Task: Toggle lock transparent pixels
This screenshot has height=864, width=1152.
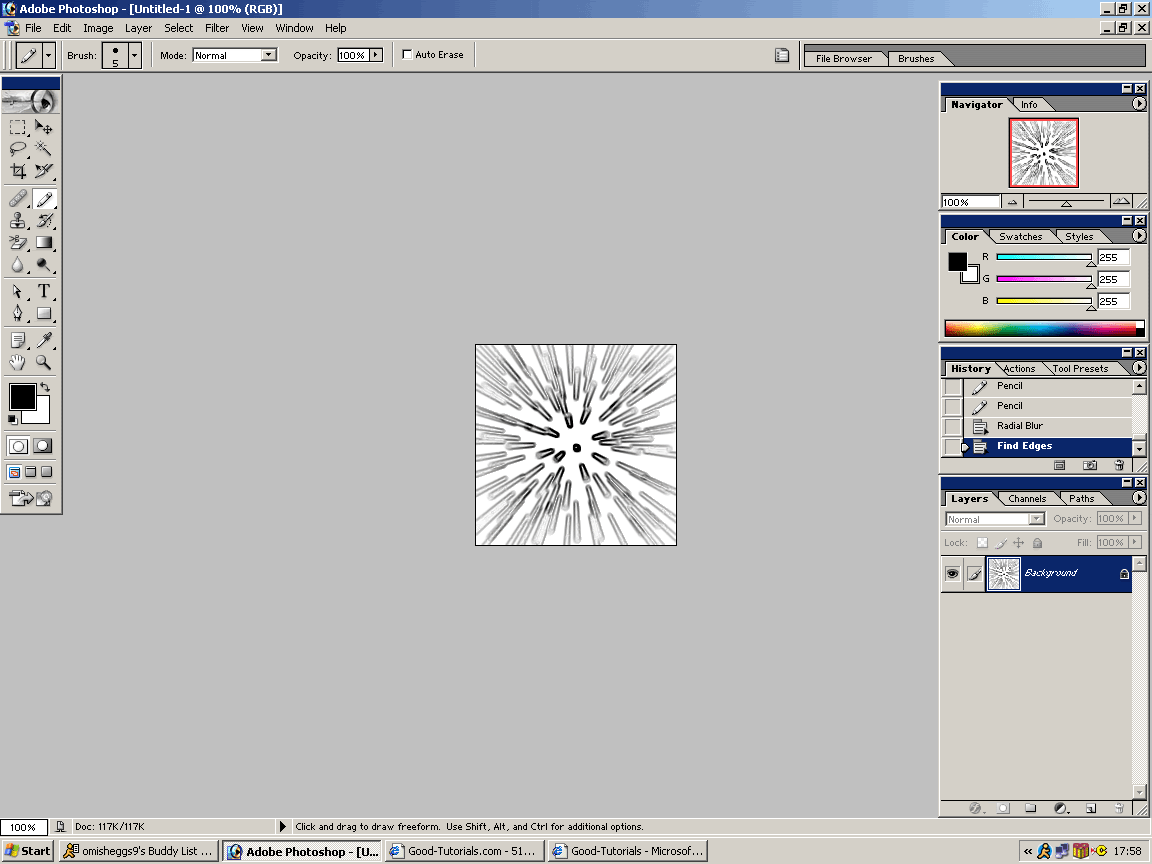Action: pos(982,543)
